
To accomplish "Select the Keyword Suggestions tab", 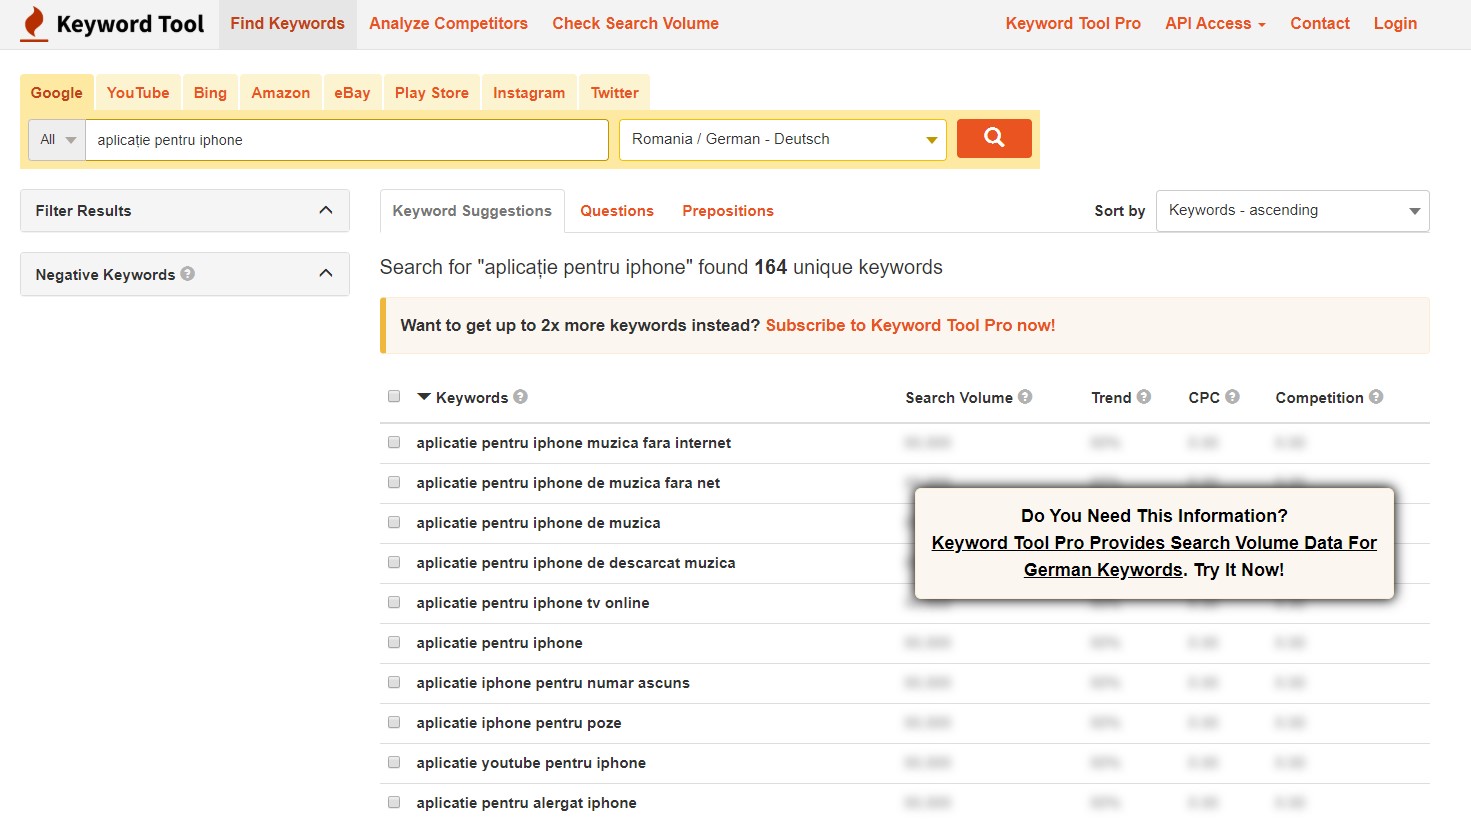I will [x=472, y=211].
